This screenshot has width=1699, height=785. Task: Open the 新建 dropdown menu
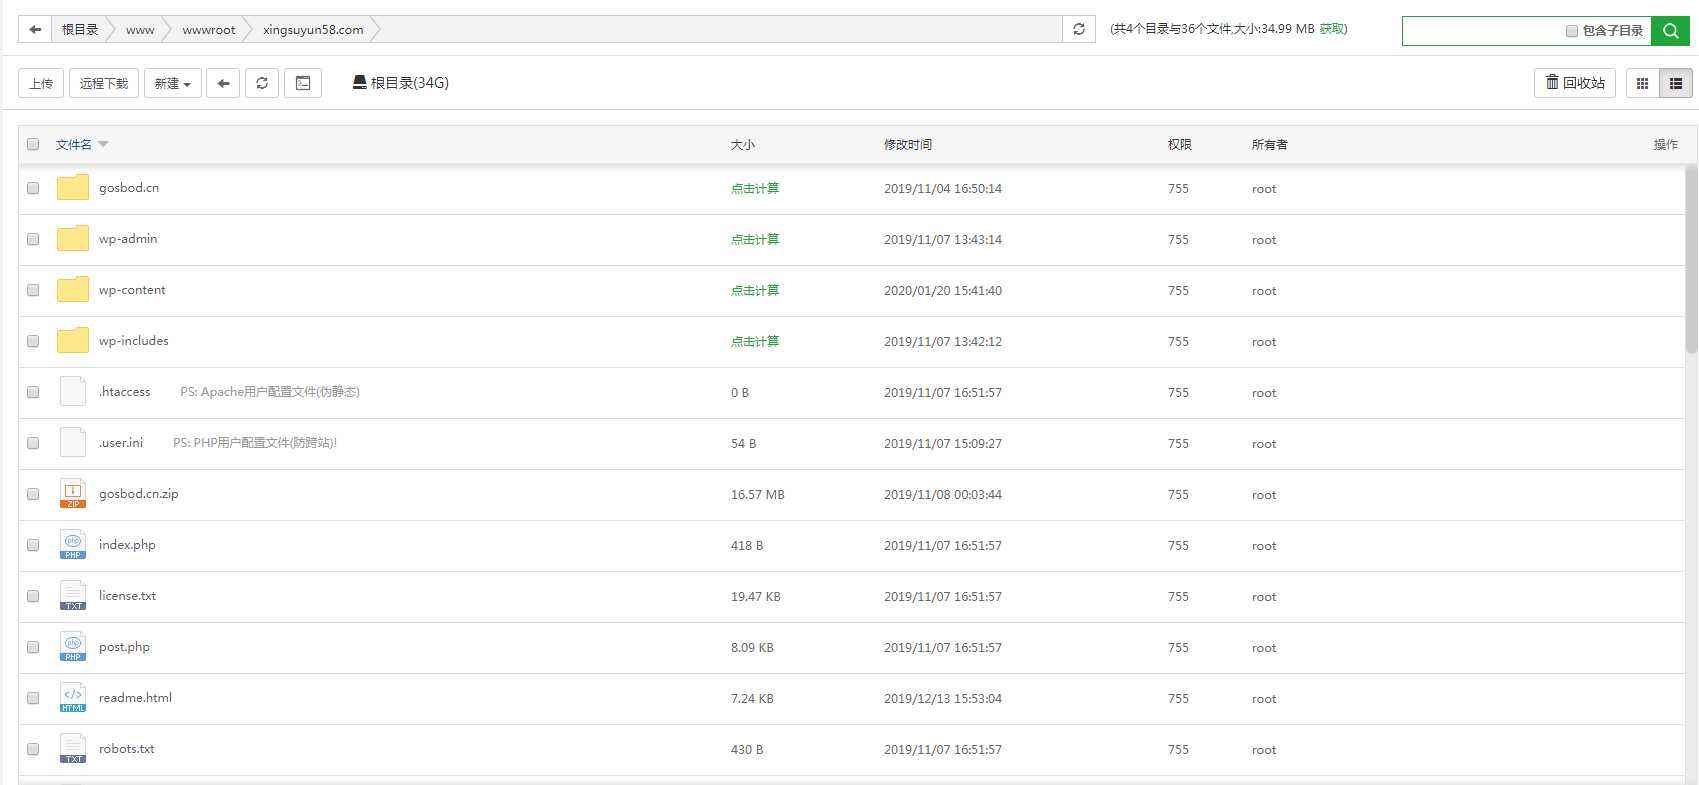tap(173, 83)
